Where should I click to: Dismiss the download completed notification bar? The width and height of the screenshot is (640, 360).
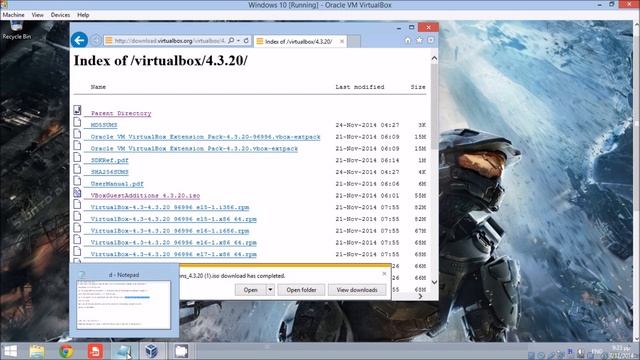[x=384, y=274]
